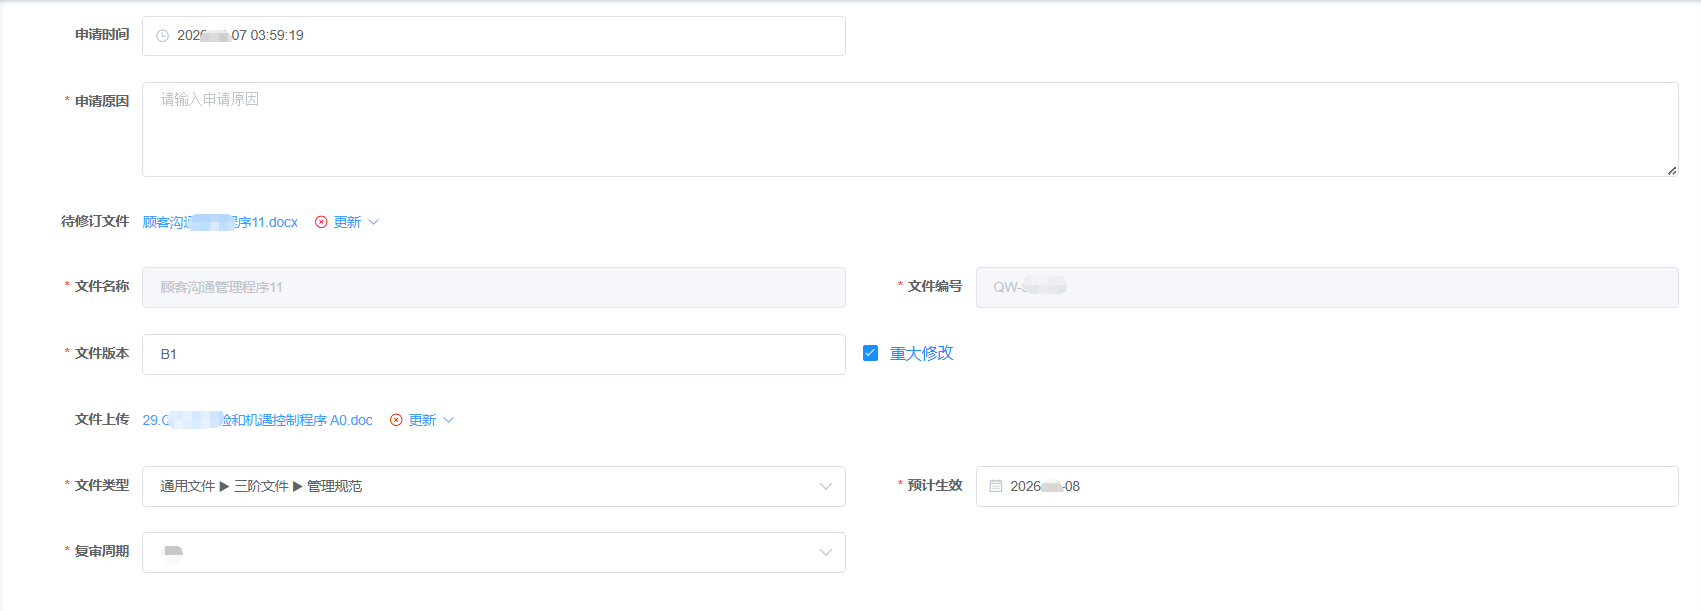Click 更新 next to 待修订文件
The height and width of the screenshot is (611, 1701).
(x=347, y=222)
